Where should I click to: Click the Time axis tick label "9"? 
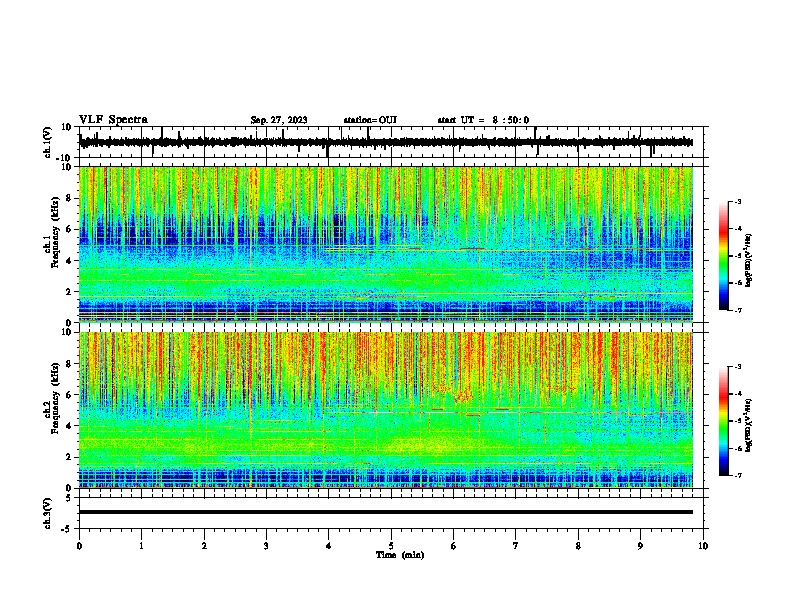[x=640, y=546]
